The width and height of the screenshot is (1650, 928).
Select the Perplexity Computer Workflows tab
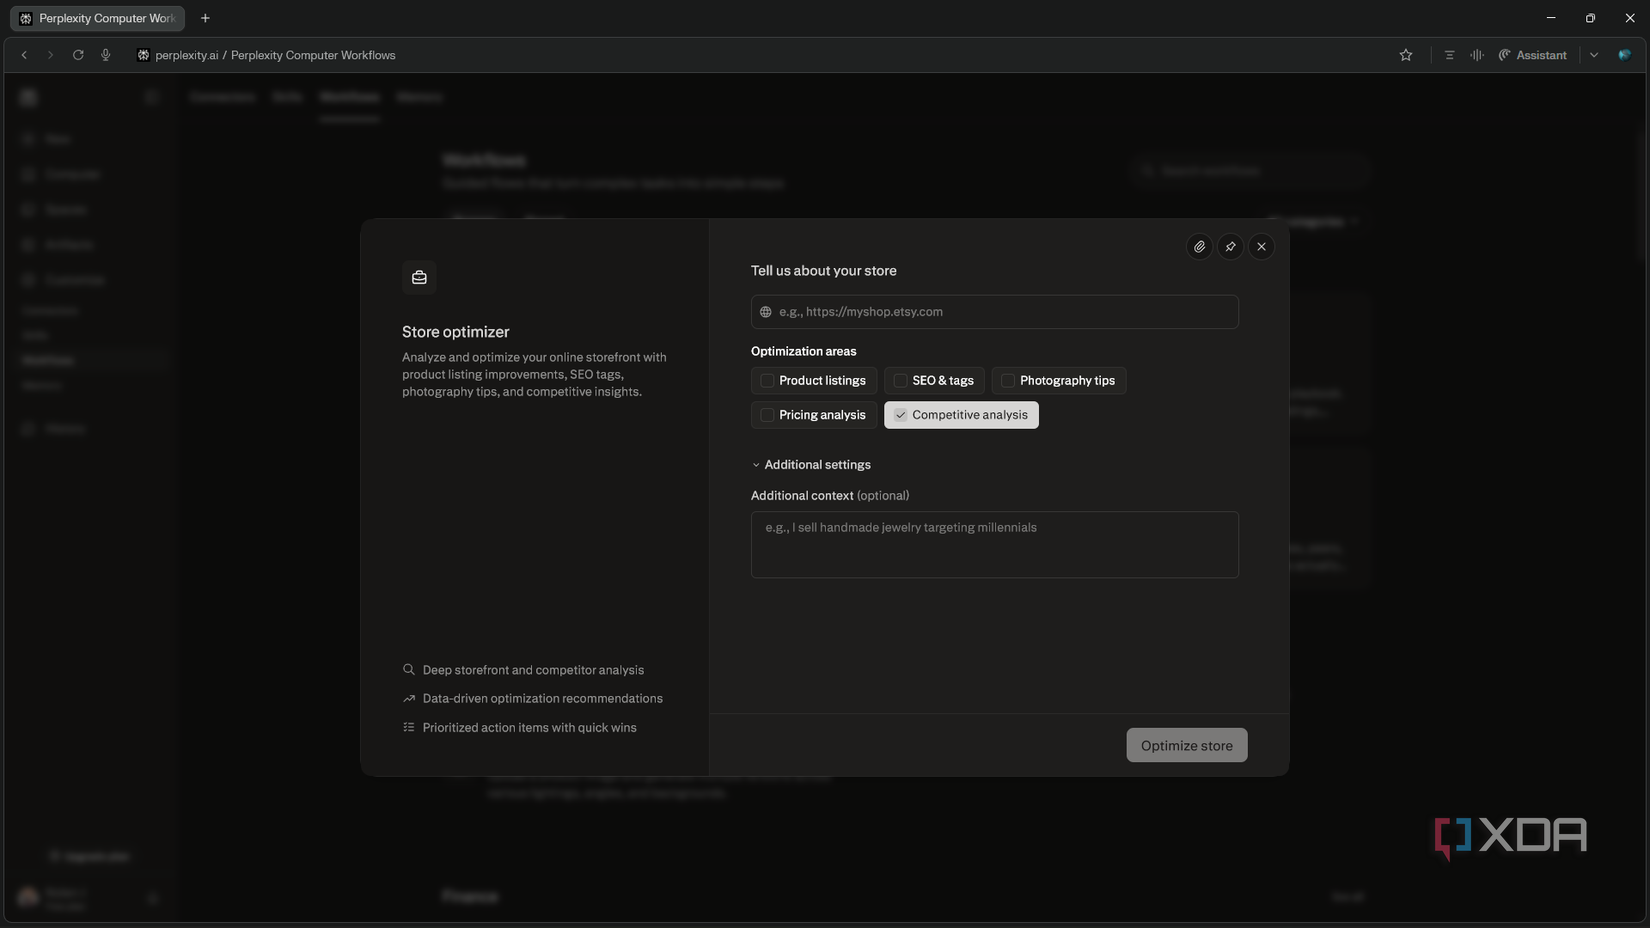click(97, 18)
